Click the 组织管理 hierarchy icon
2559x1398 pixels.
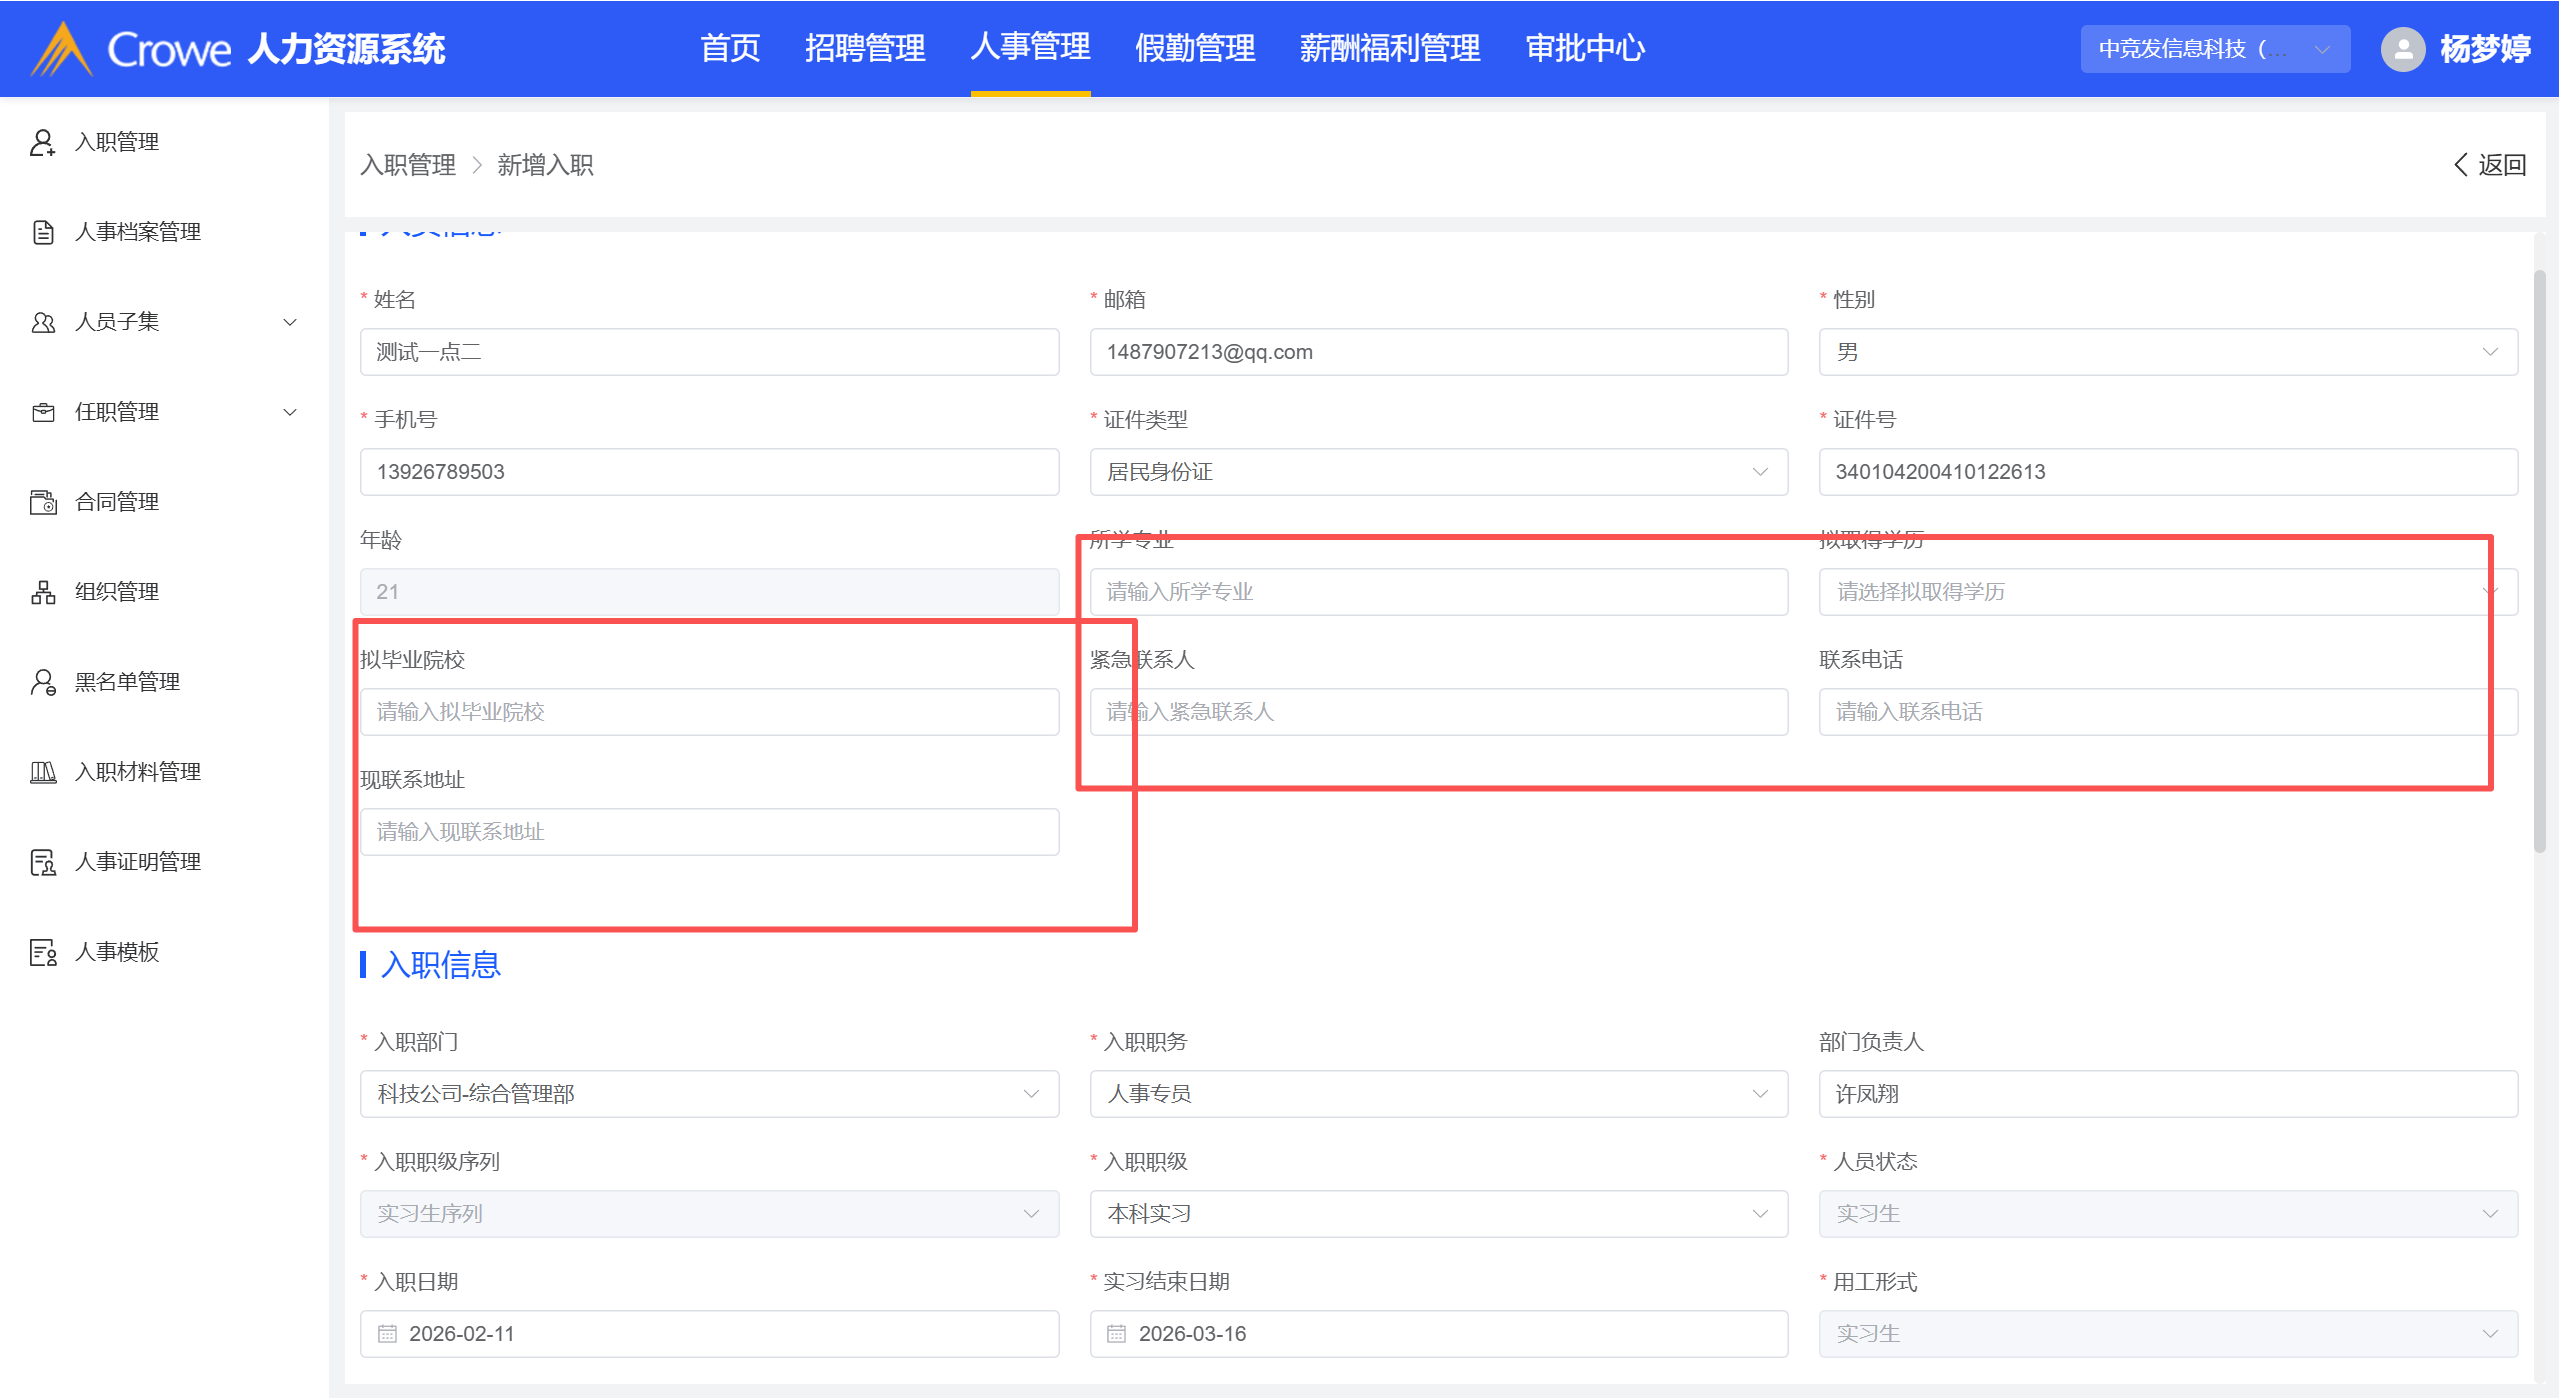click(42, 592)
